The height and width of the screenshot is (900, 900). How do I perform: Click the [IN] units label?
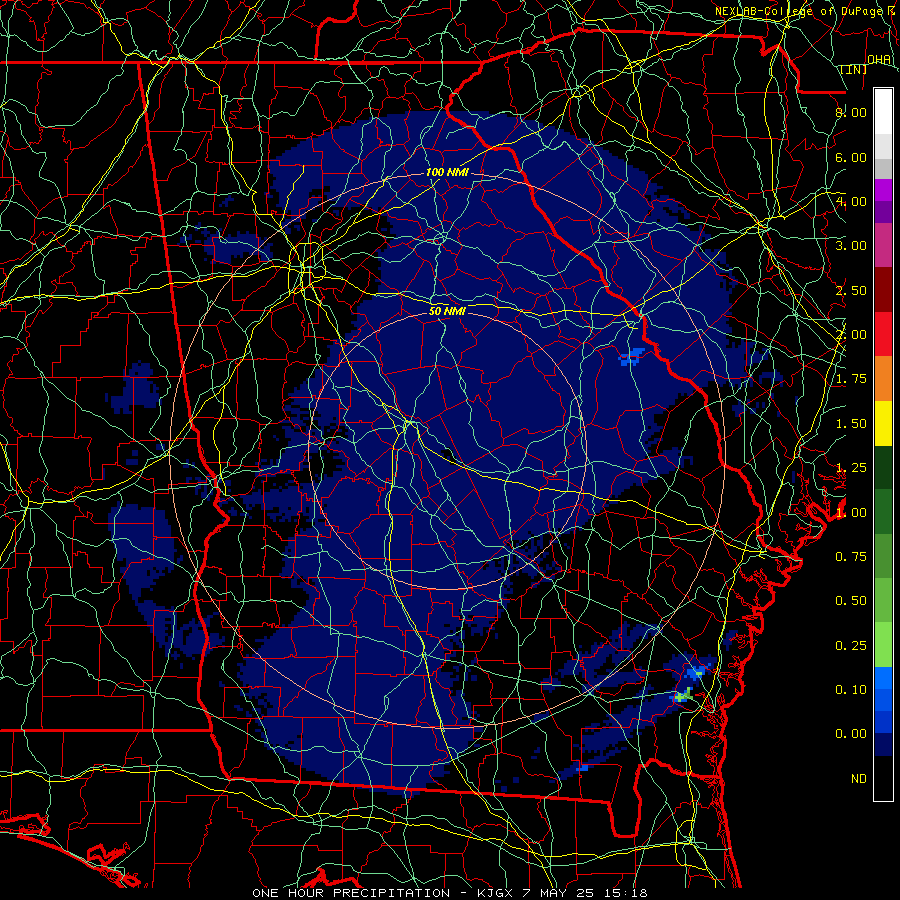(x=854, y=69)
